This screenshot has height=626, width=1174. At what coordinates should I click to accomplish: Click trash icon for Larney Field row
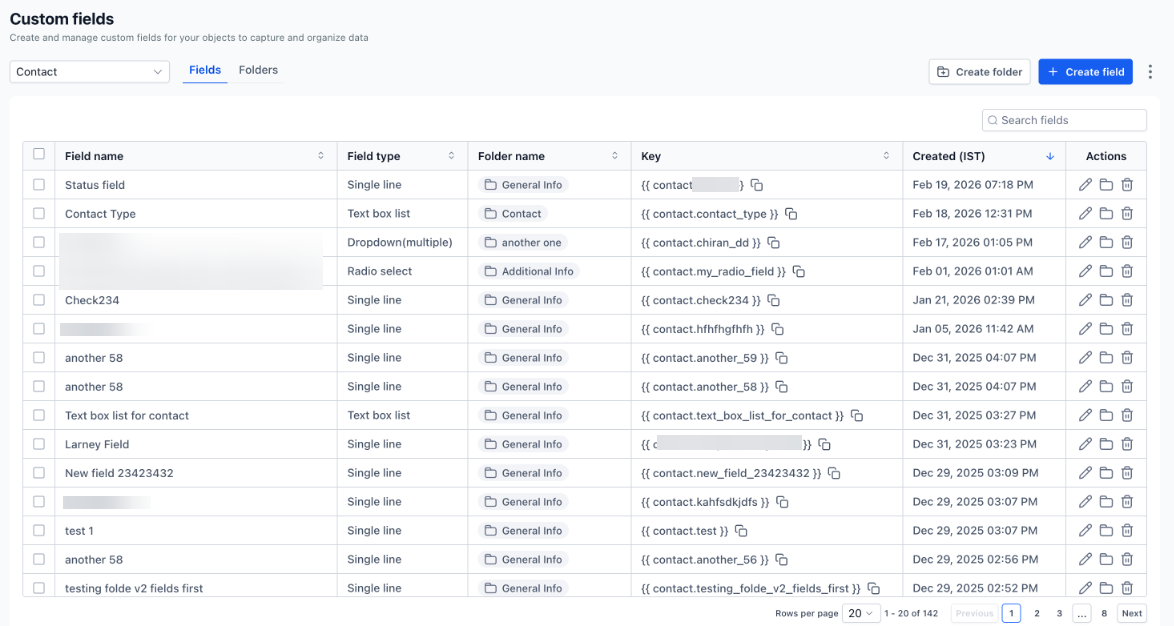point(1127,444)
